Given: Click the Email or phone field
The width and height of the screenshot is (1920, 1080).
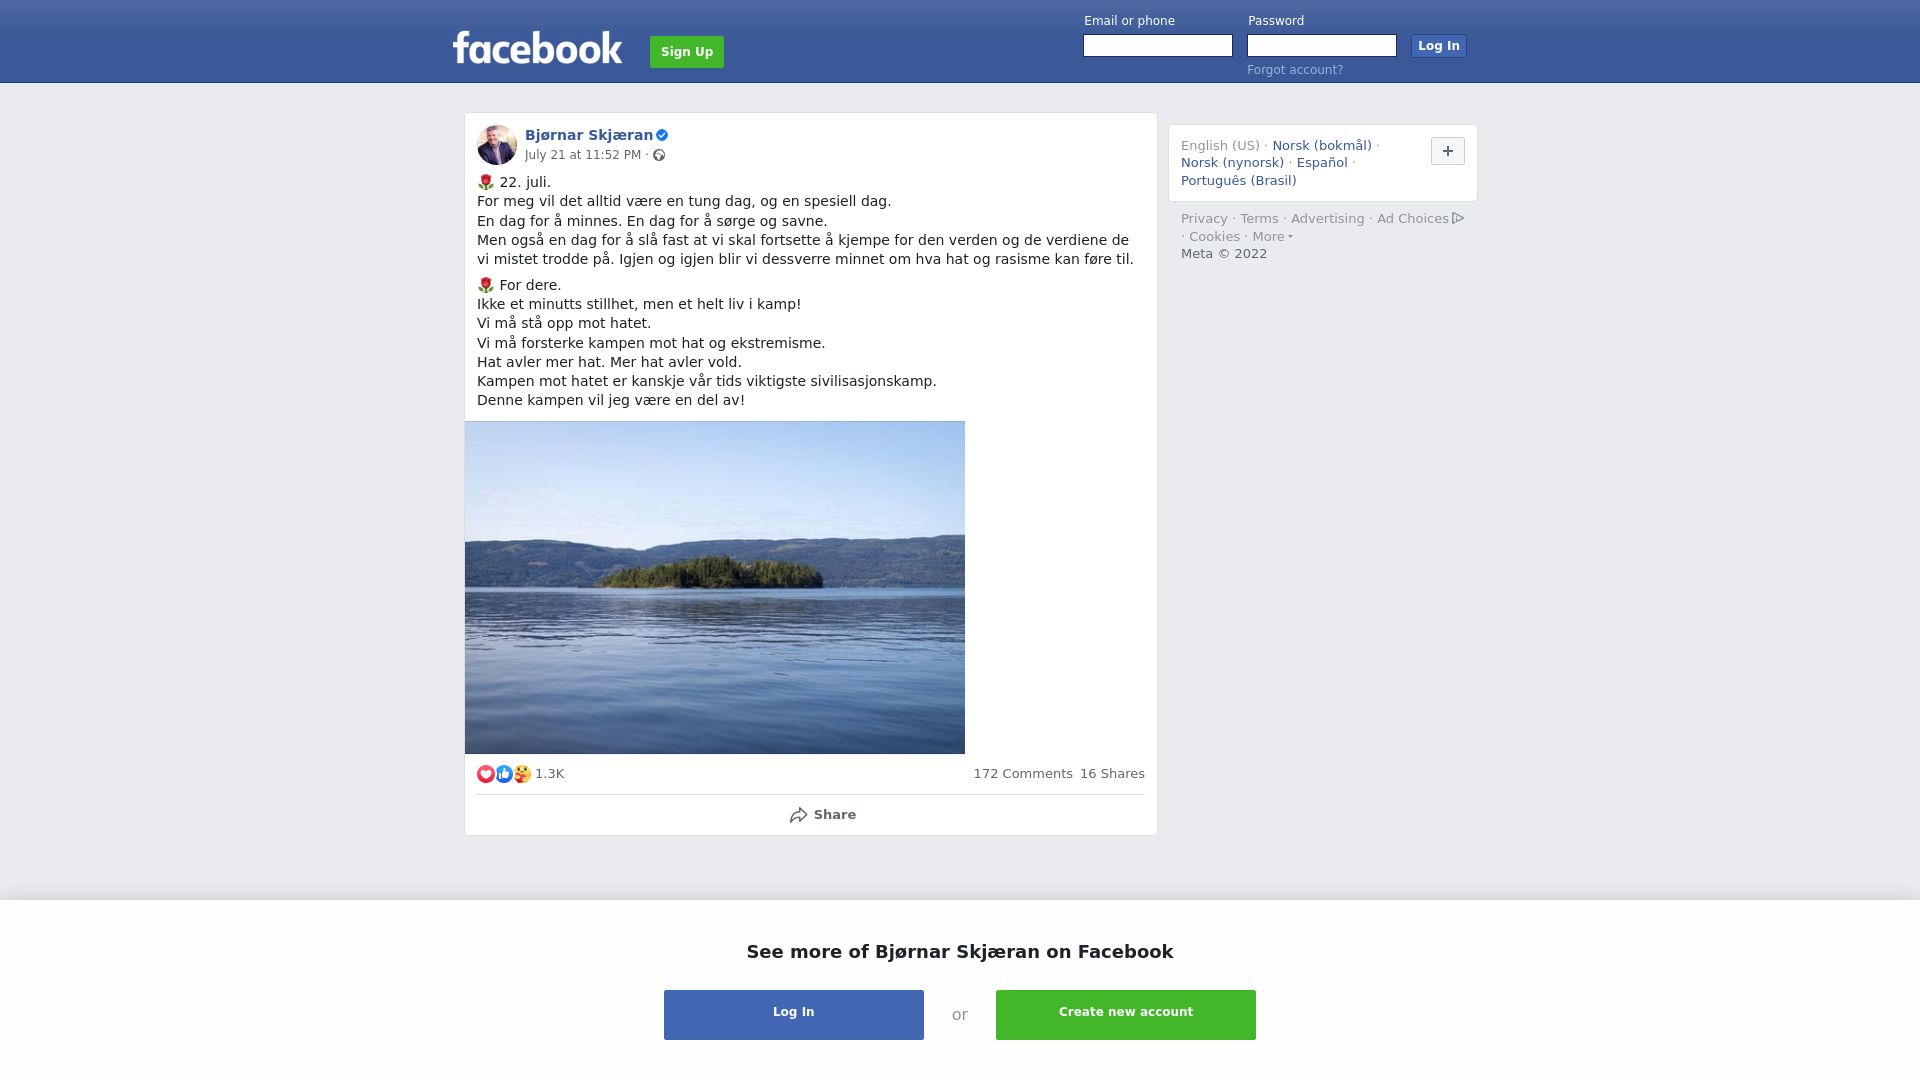Looking at the screenshot, I should coord(1158,46).
